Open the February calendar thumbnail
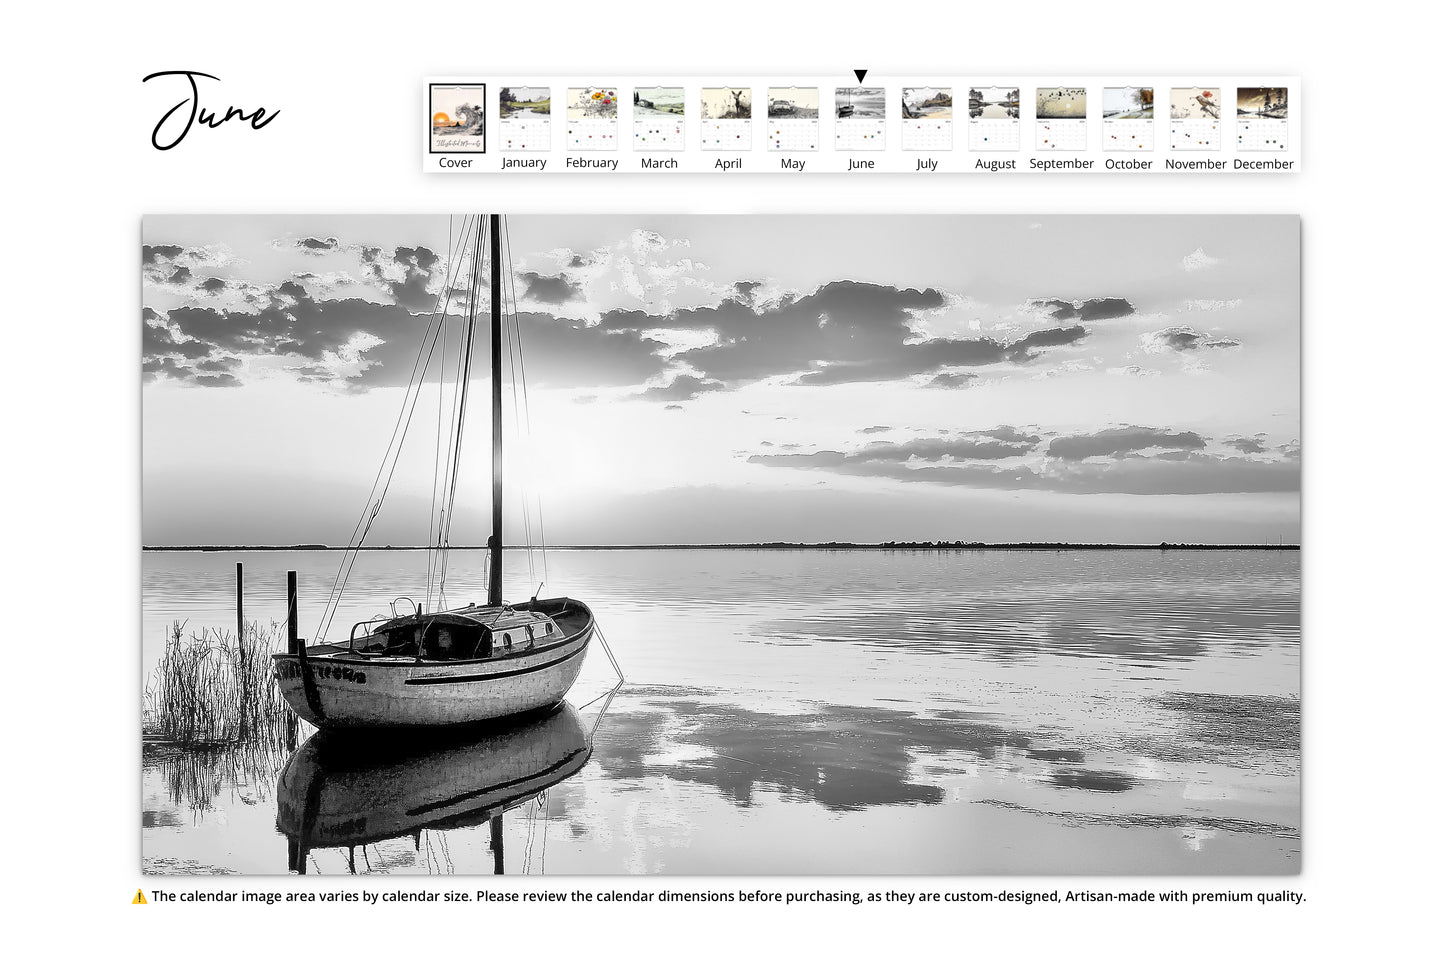 click(x=592, y=118)
